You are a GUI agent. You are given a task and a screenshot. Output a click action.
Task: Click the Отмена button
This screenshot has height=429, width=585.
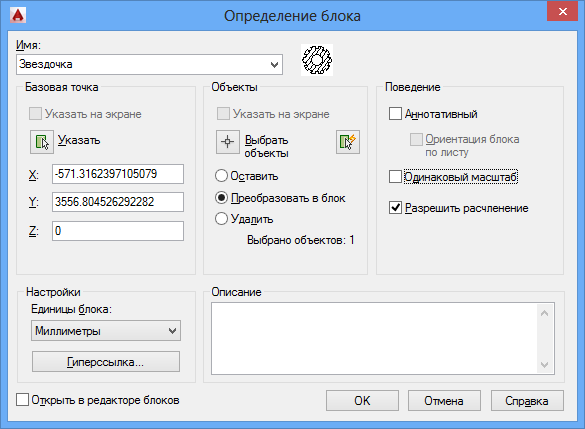click(444, 401)
